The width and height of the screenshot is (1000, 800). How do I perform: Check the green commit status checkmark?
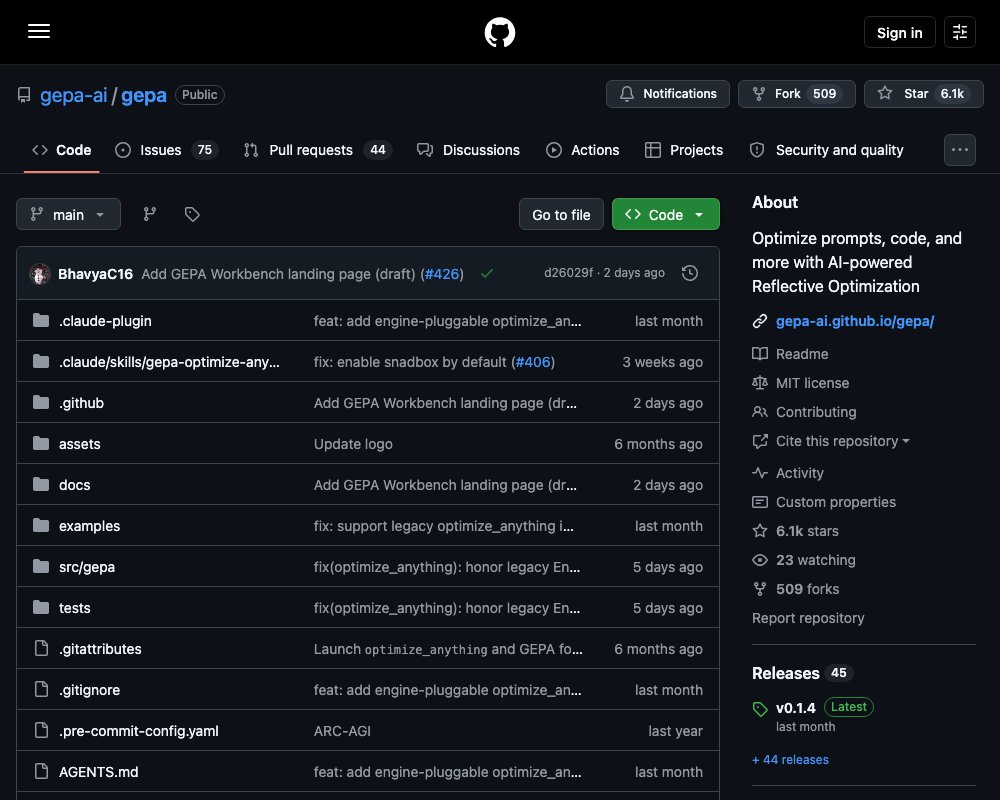point(487,274)
